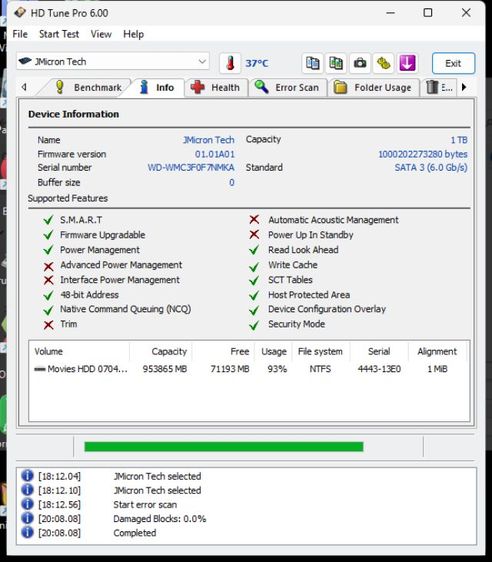Screen dimensions: 492x562
Task: Sort by the File system column header
Action: pyautogui.click(x=321, y=351)
